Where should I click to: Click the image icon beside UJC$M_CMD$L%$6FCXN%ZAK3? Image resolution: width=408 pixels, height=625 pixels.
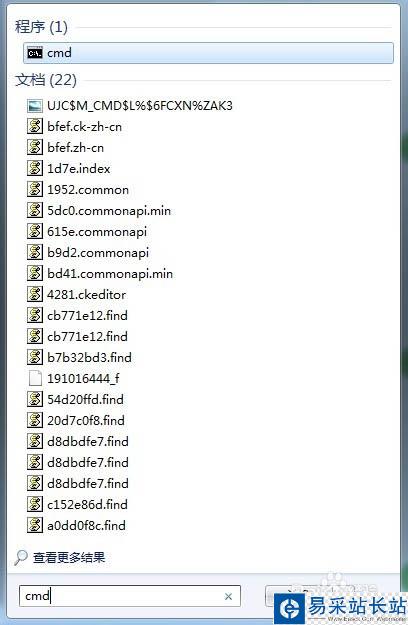35,106
